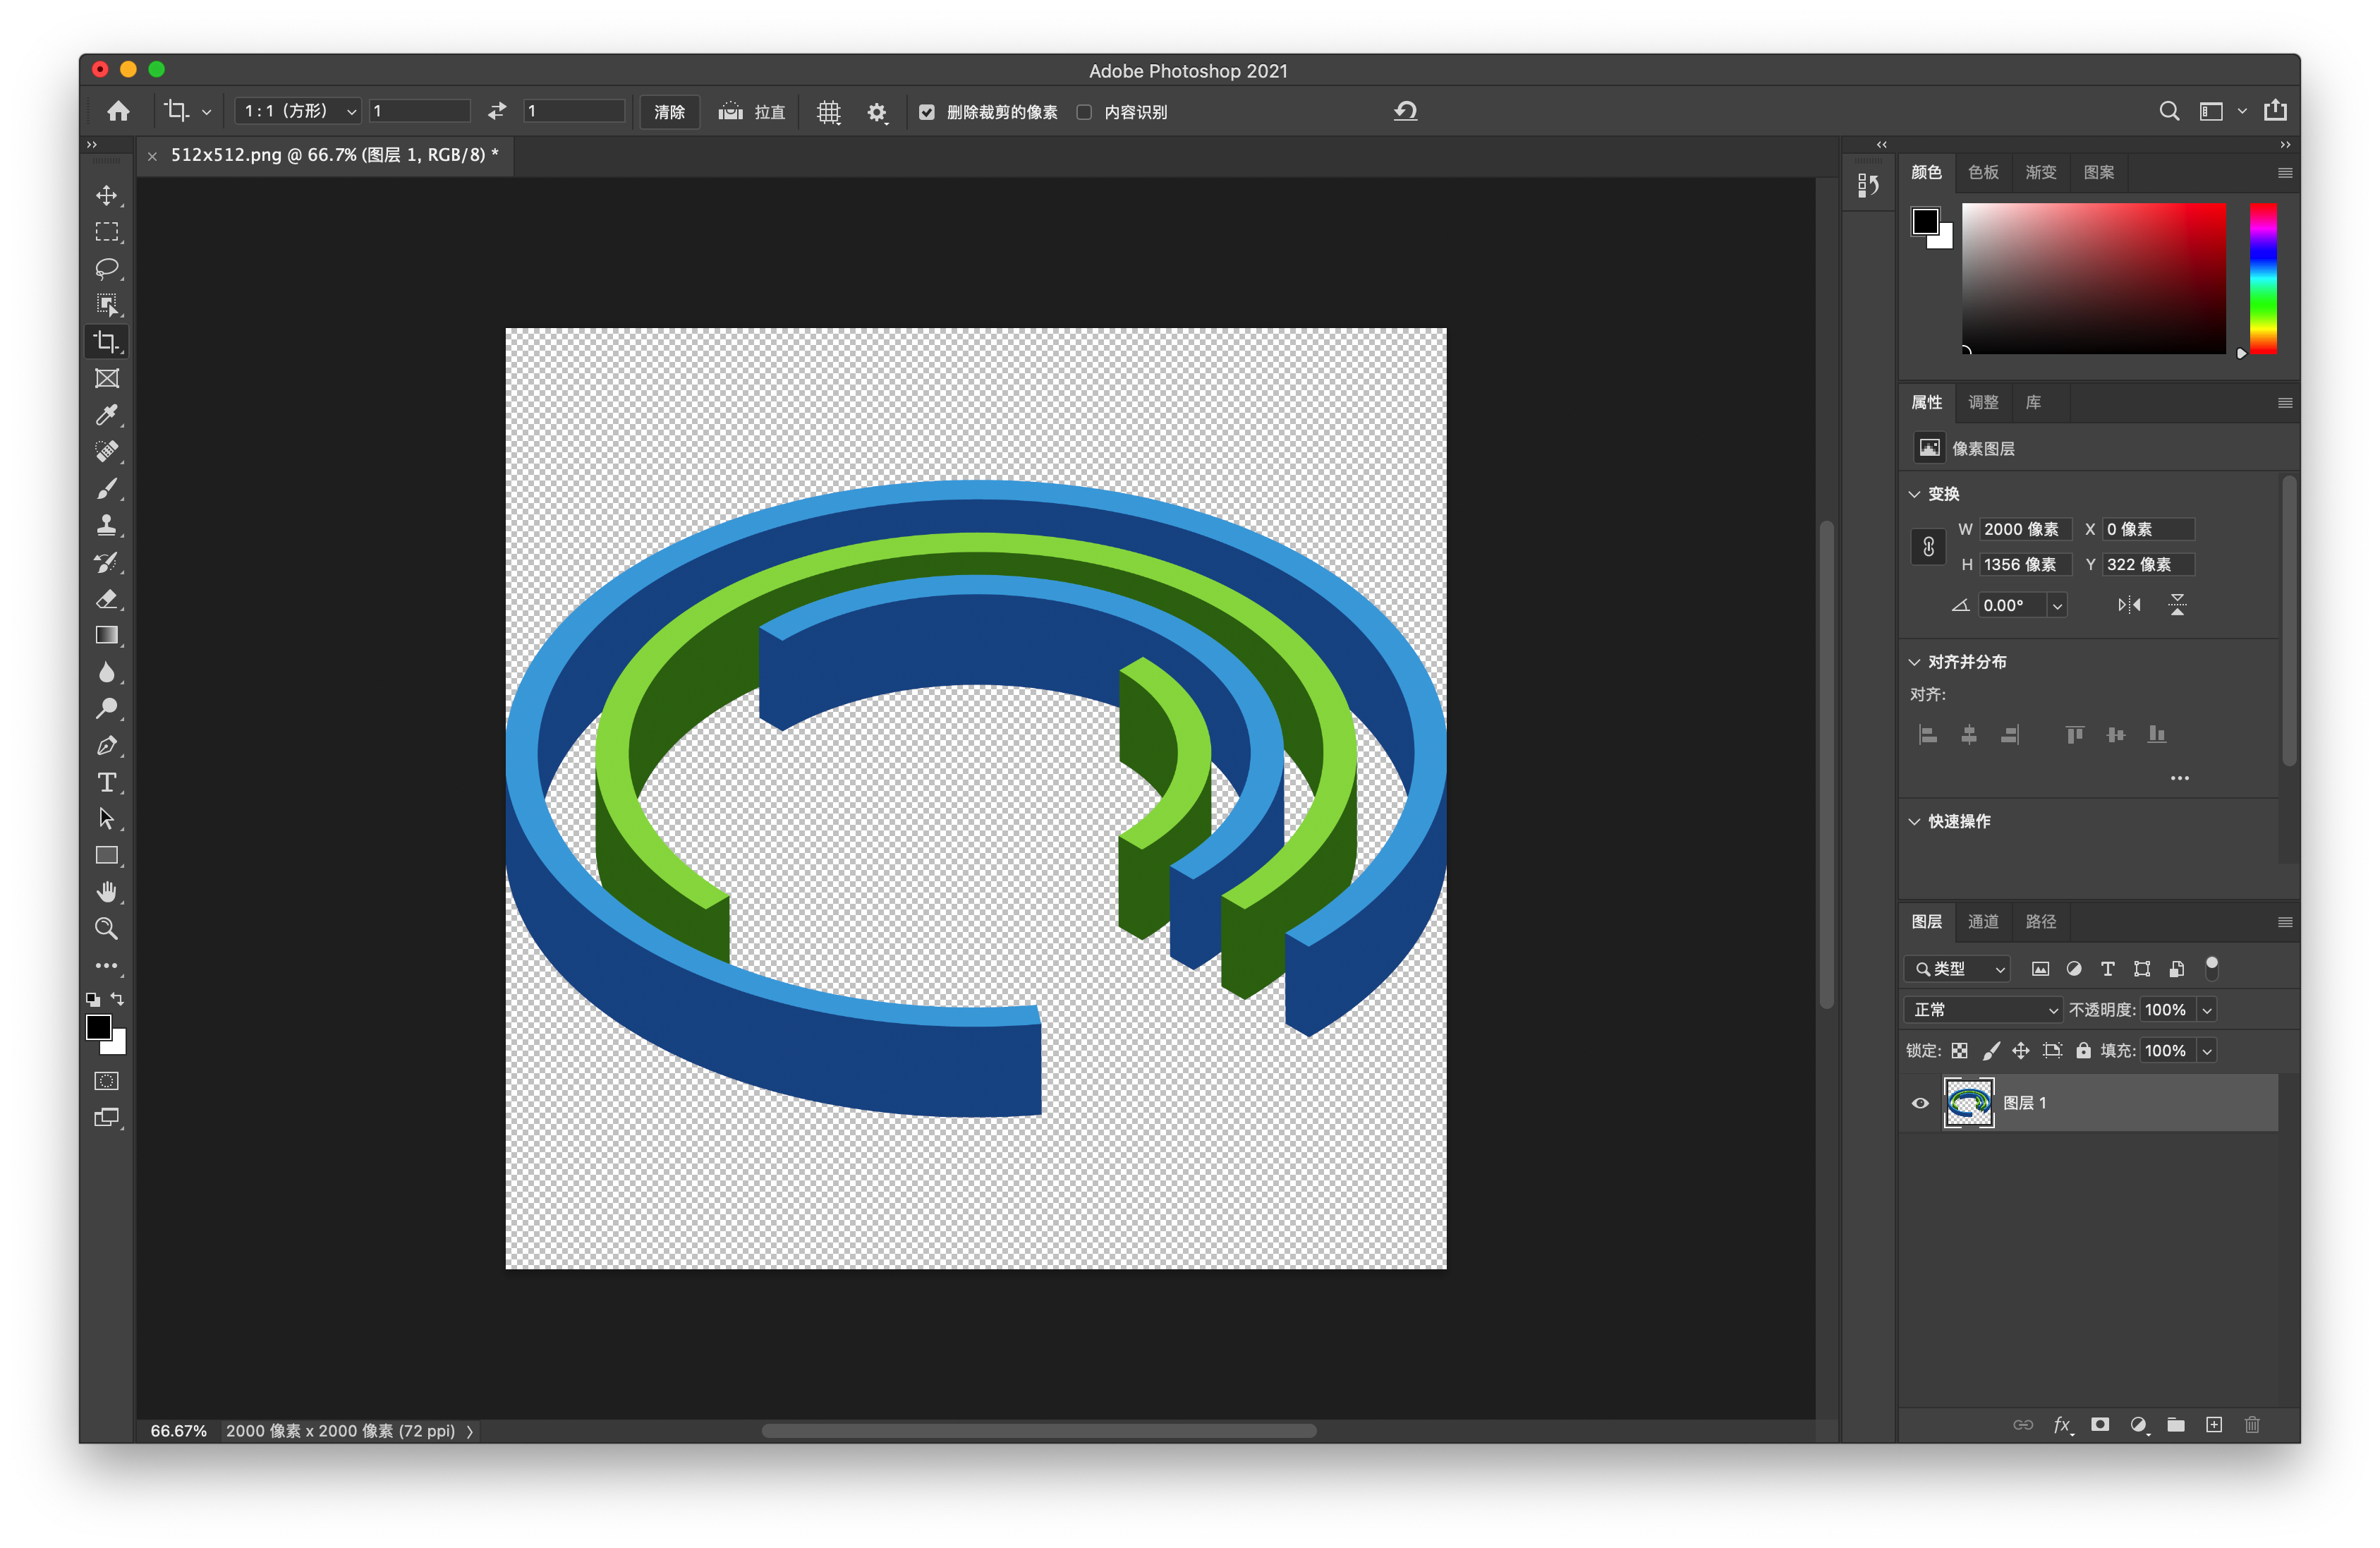Select the Zoom tool

107,928
